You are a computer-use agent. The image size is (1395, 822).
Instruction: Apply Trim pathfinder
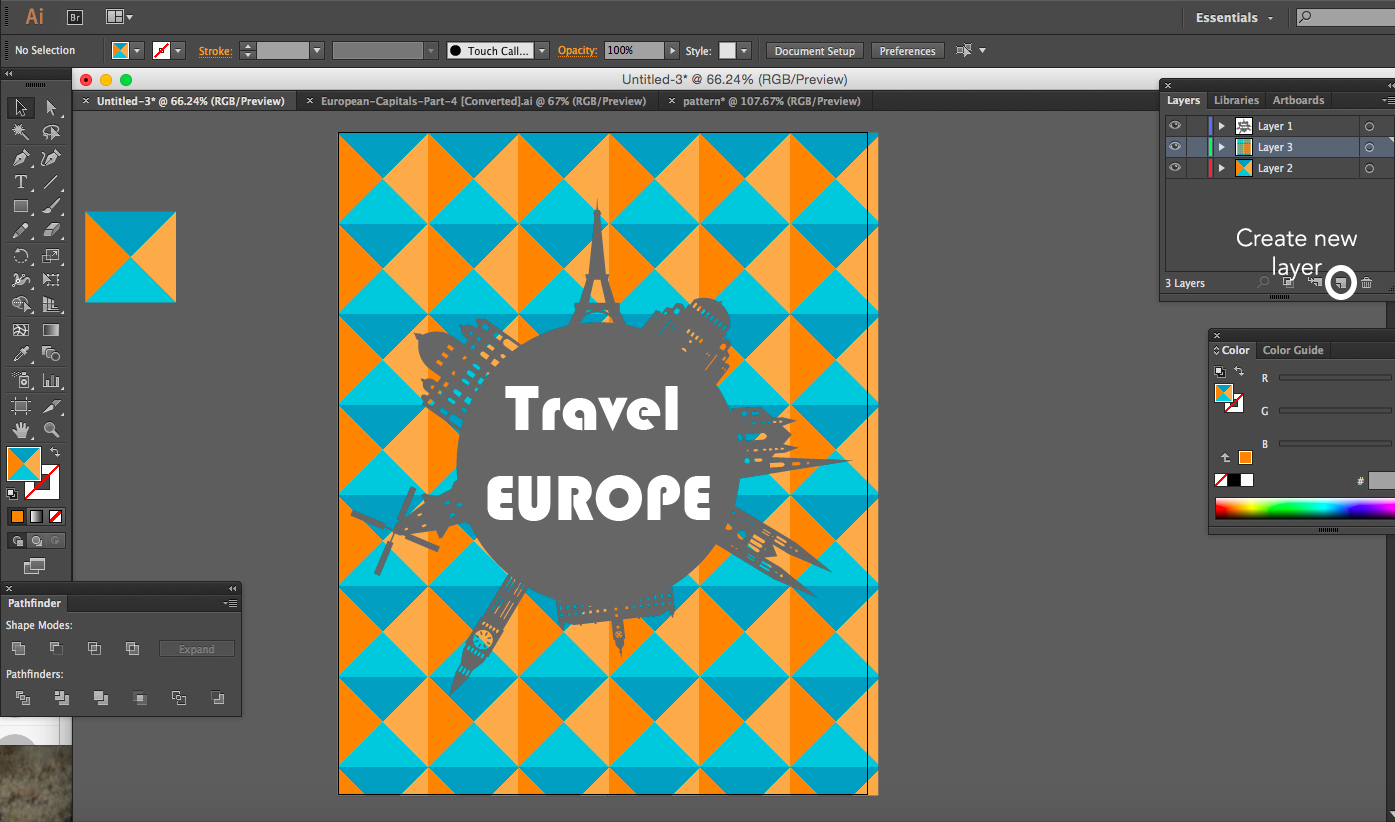(x=62, y=698)
